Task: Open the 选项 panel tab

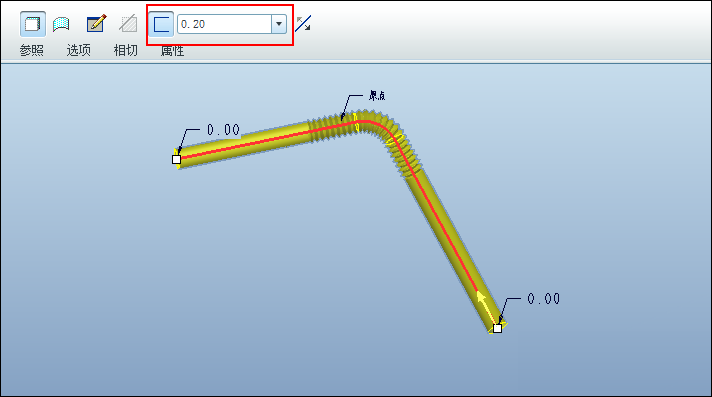Action: pos(79,50)
